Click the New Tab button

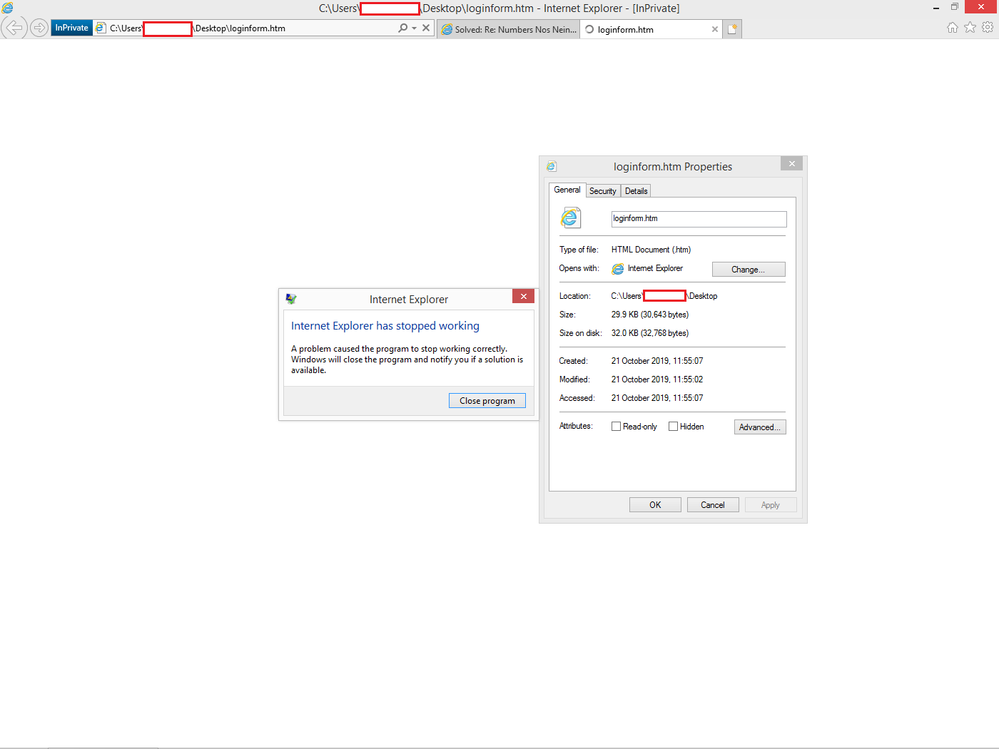(732, 29)
